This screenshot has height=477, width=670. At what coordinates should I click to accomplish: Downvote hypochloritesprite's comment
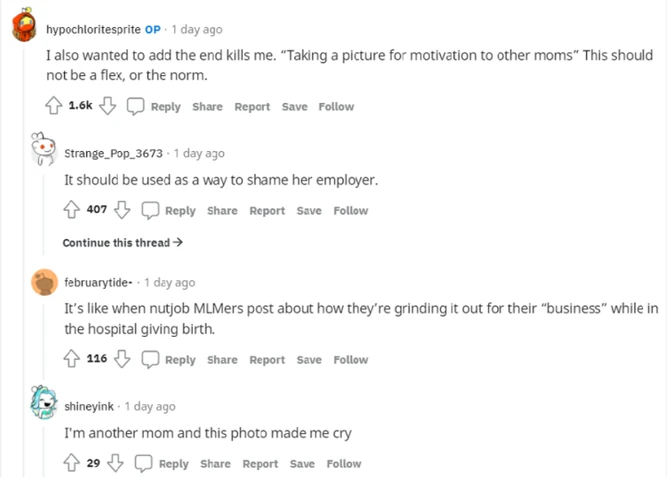(109, 106)
